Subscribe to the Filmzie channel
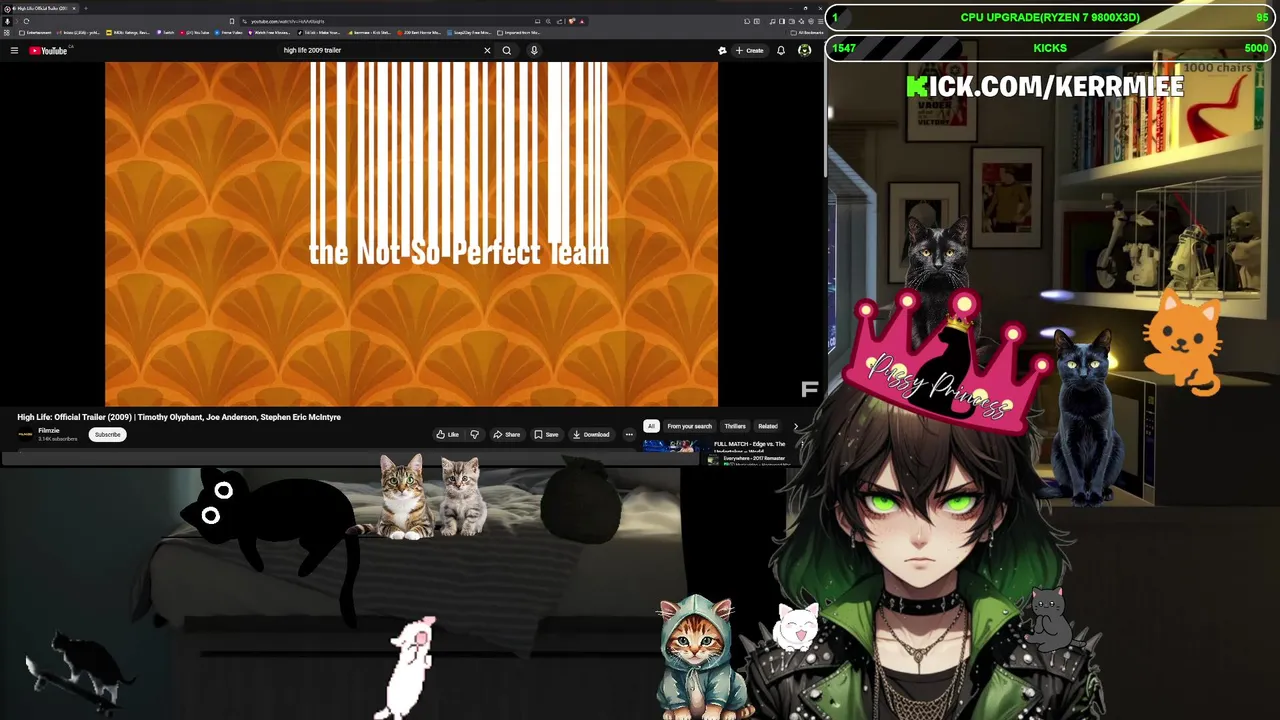Image resolution: width=1280 pixels, height=720 pixels. click(x=107, y=434)
